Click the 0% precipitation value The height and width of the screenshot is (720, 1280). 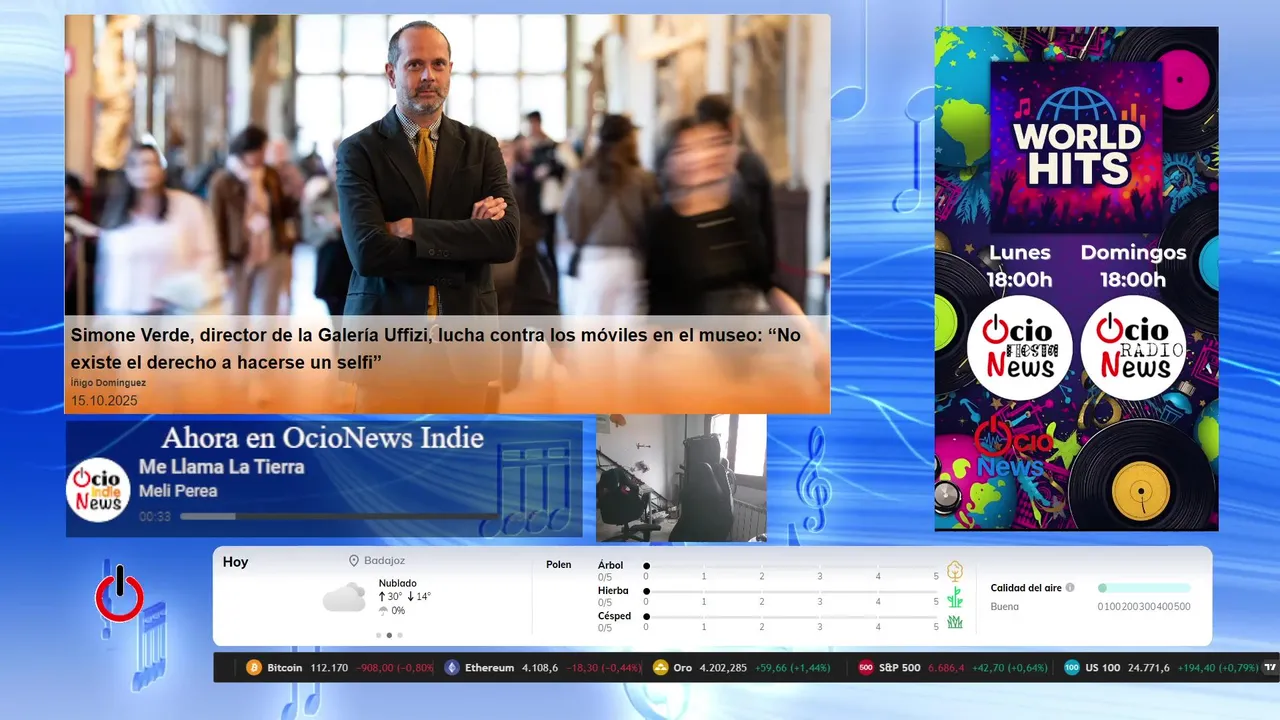pyautogui.click(x=398, y=611)
